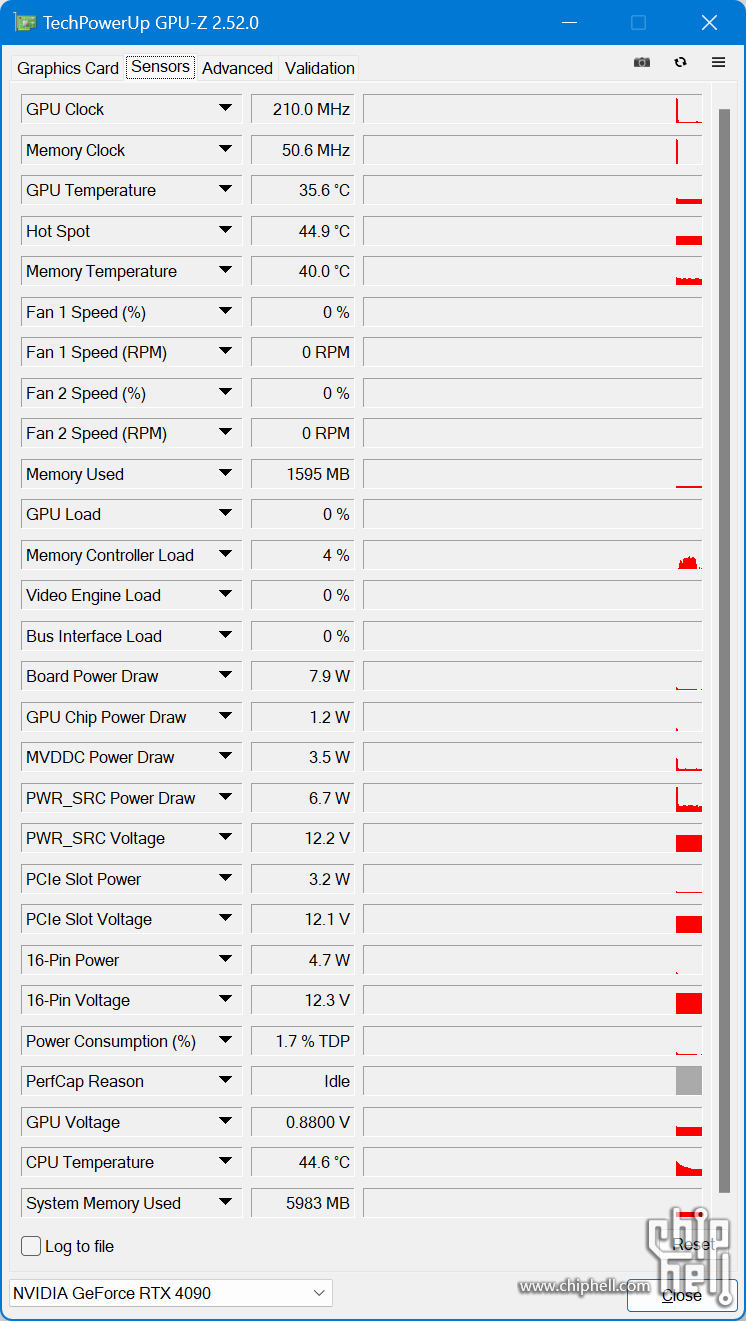
Task: Open System Memory Used dropdown
Action: coord(225,1203)
